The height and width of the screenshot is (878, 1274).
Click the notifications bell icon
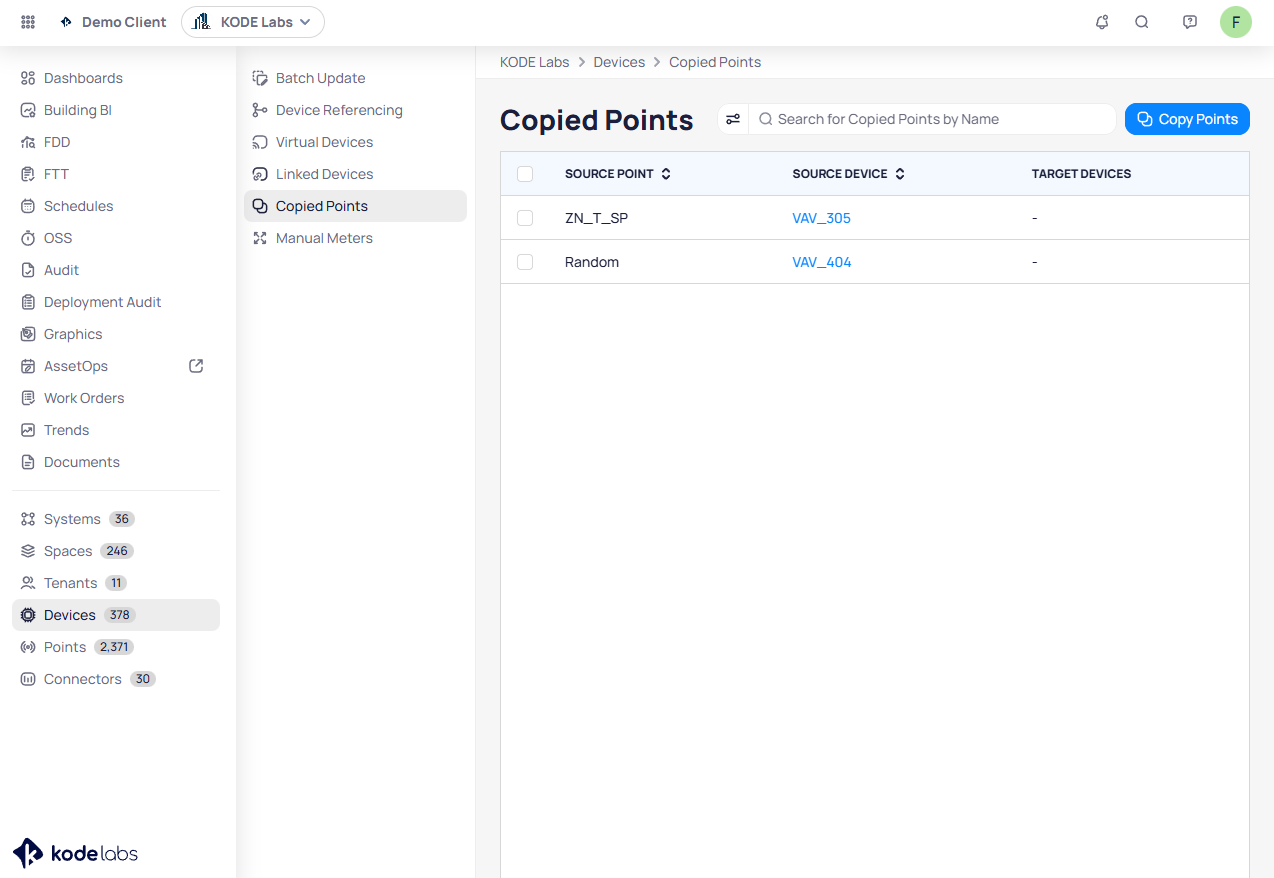[x=1102, y=22]
